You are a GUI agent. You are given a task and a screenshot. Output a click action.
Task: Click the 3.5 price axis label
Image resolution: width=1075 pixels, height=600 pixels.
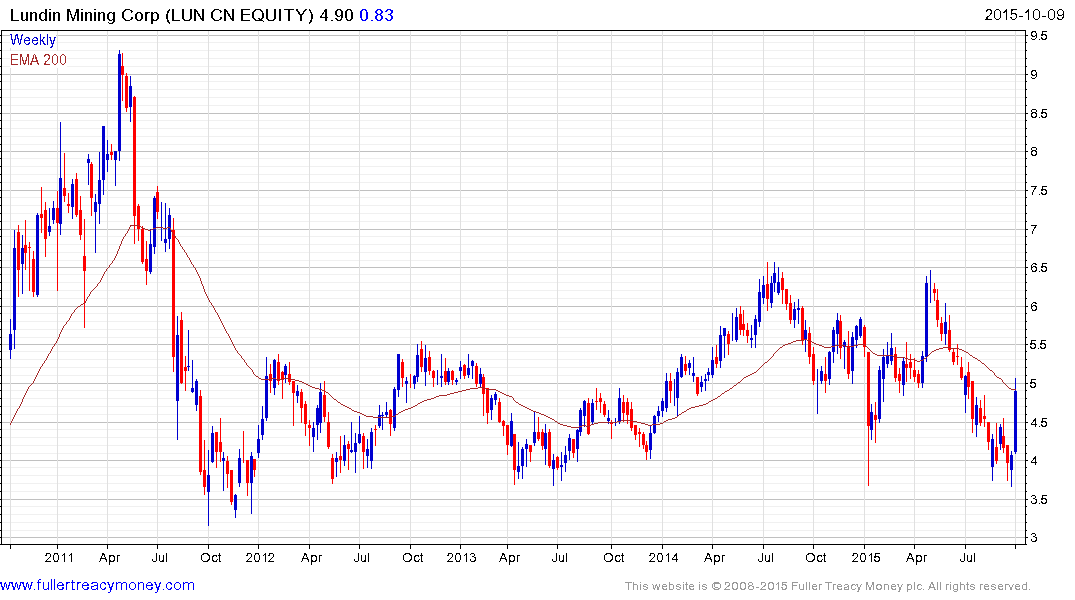coord(1039,500)
